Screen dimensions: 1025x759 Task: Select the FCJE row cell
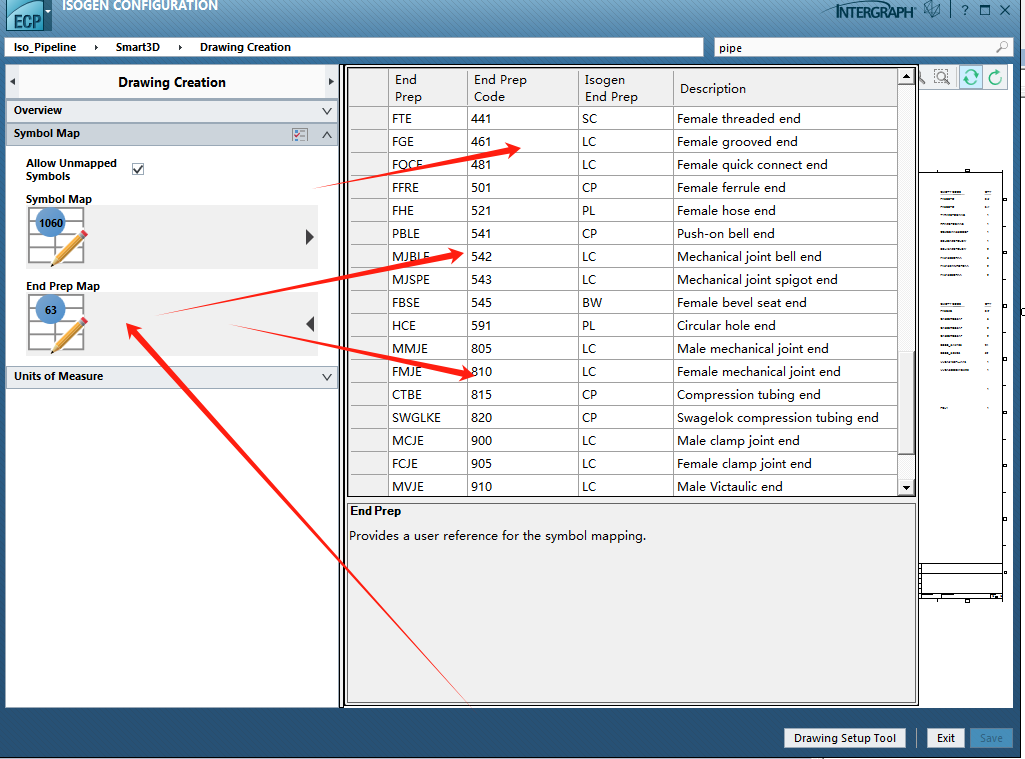tap(428, 464)
